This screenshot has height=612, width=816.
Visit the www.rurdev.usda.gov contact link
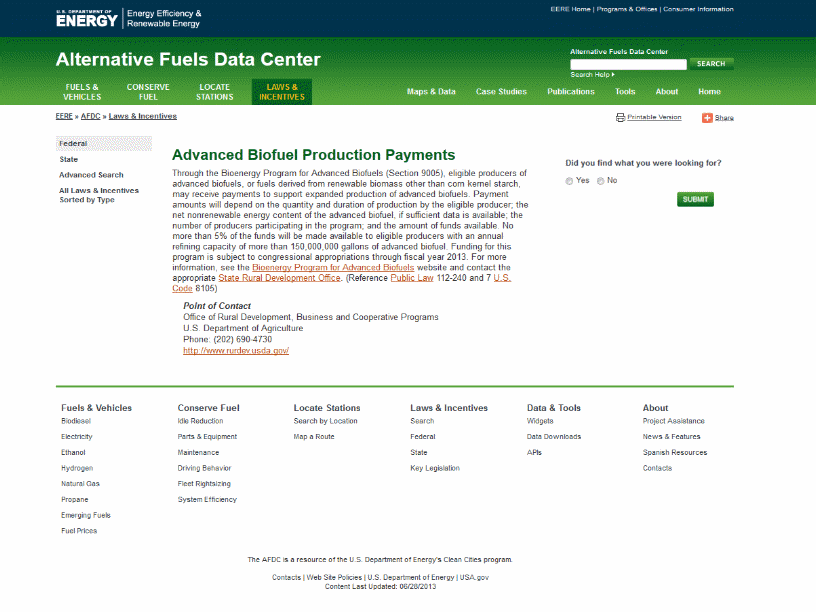236,351
